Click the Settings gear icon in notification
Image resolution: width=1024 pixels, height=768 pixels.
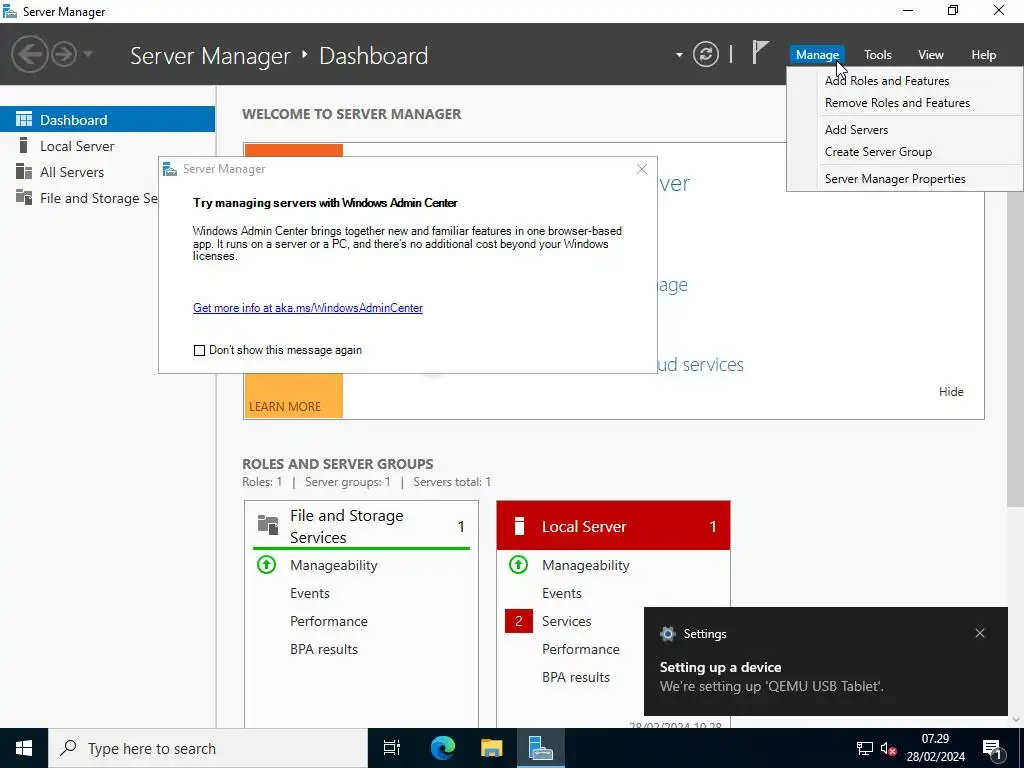pos(667,633)
